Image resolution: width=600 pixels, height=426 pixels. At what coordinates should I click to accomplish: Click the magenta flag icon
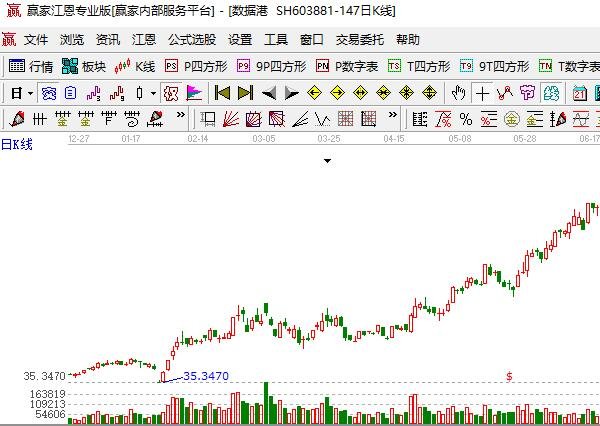(194, 93)
